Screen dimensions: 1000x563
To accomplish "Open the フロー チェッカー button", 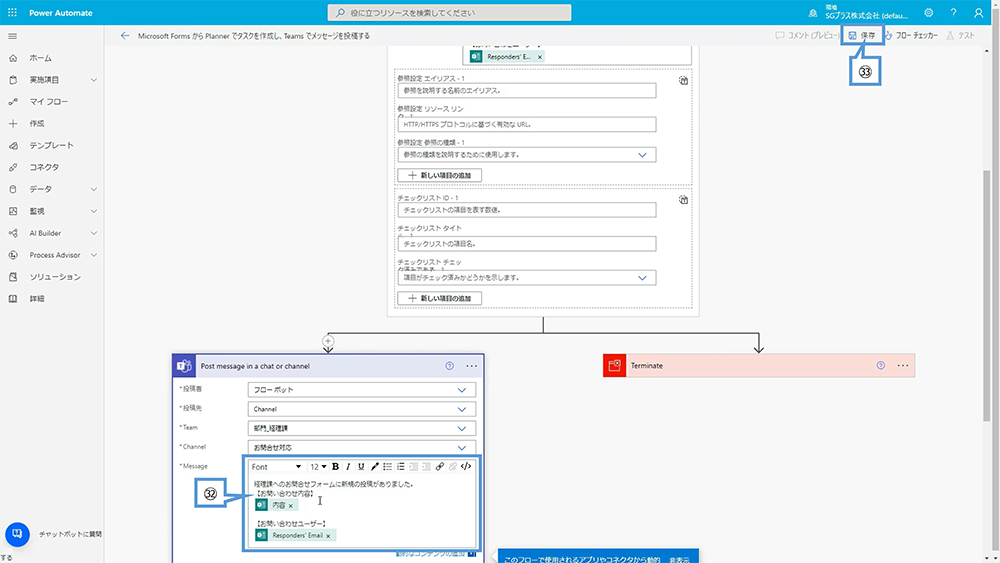I will pos(911,36).
